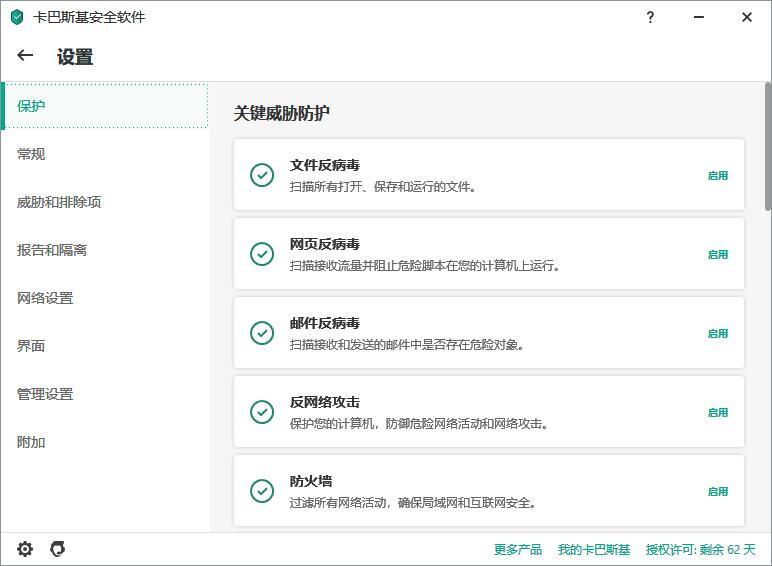
Task: Click the Kaspersky shield logo in title bar
Action: point(17,17)
